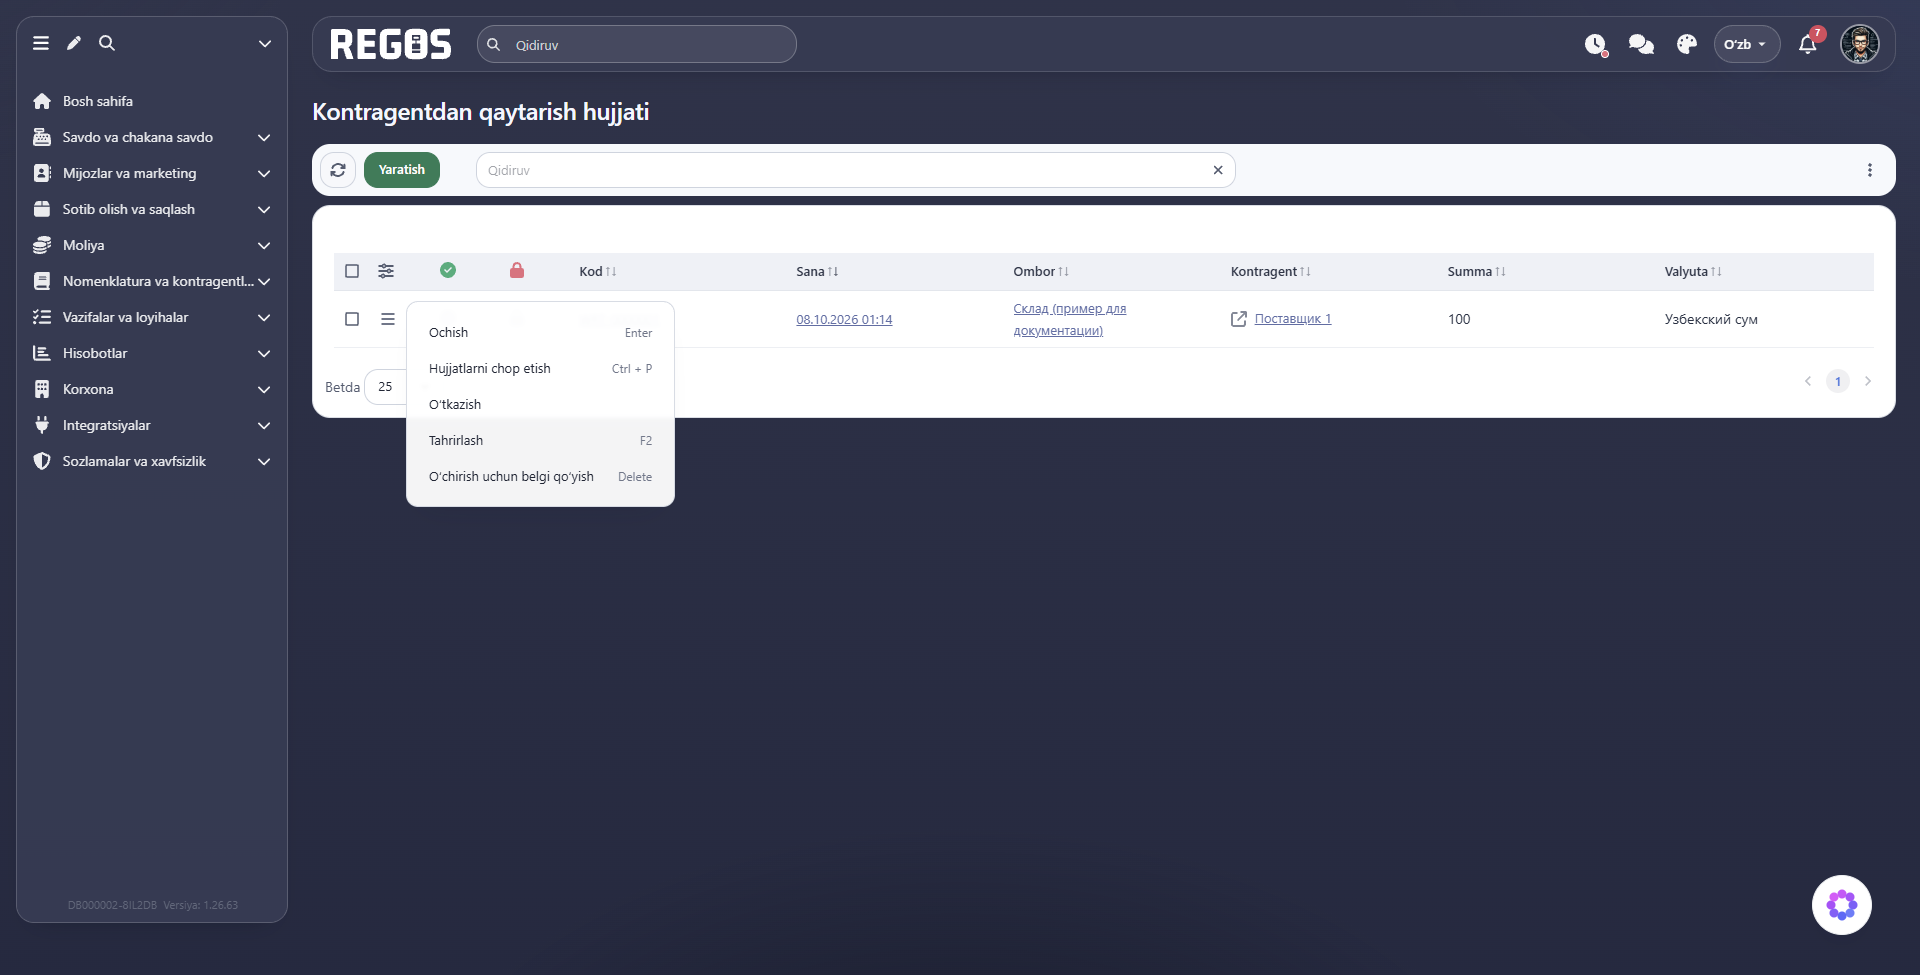Click the refresh list icon
Screen dimensions: 1920x975
click(x=338, y=170)
